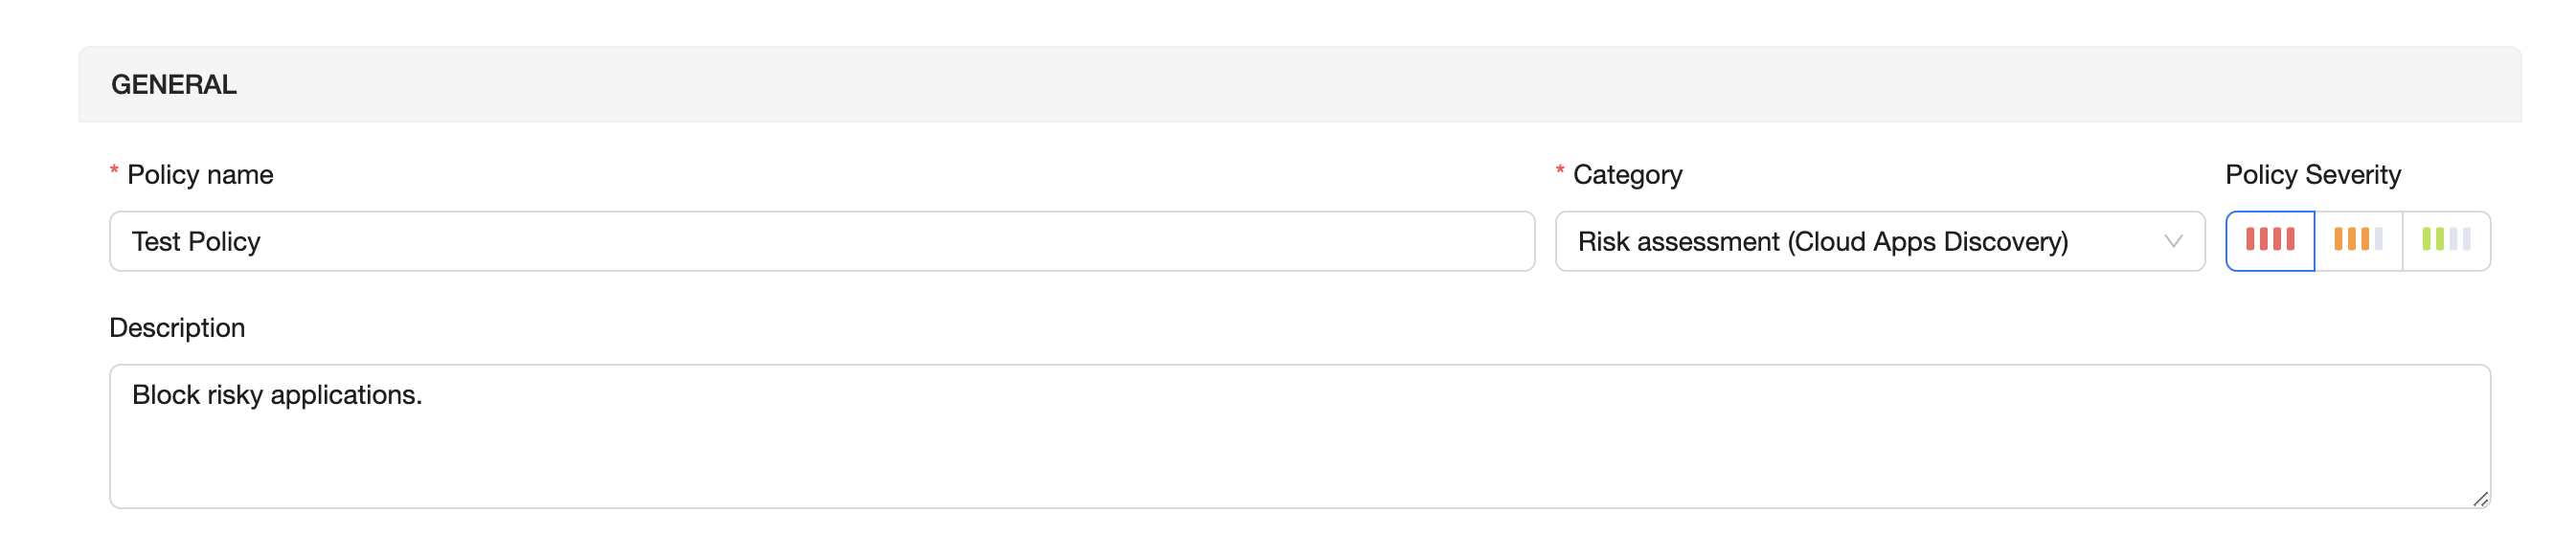The height and width of the screenshot is (536, 2576).
Task: Click the Category field label
Action: tap(1627, 175)
